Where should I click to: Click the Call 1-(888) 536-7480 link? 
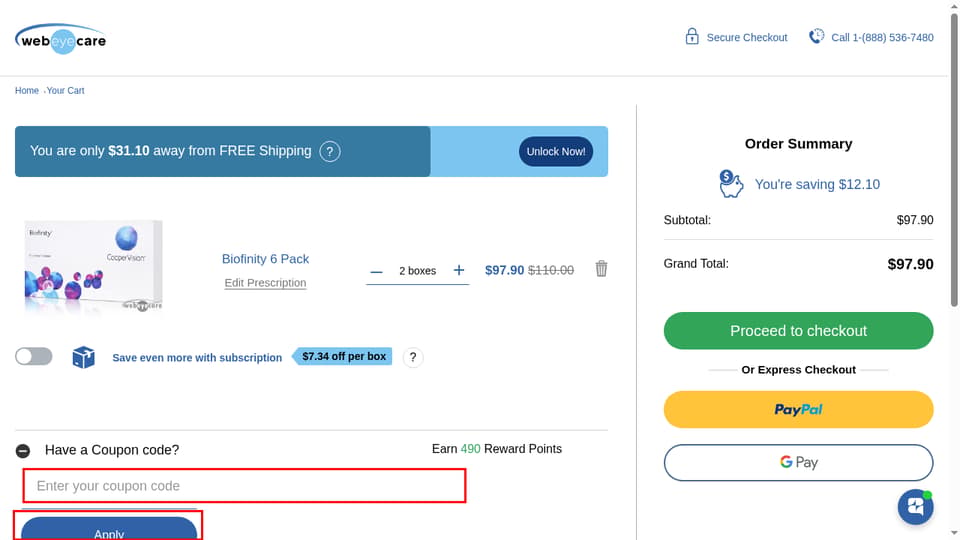pyautogui.click(x=882, y=37)
